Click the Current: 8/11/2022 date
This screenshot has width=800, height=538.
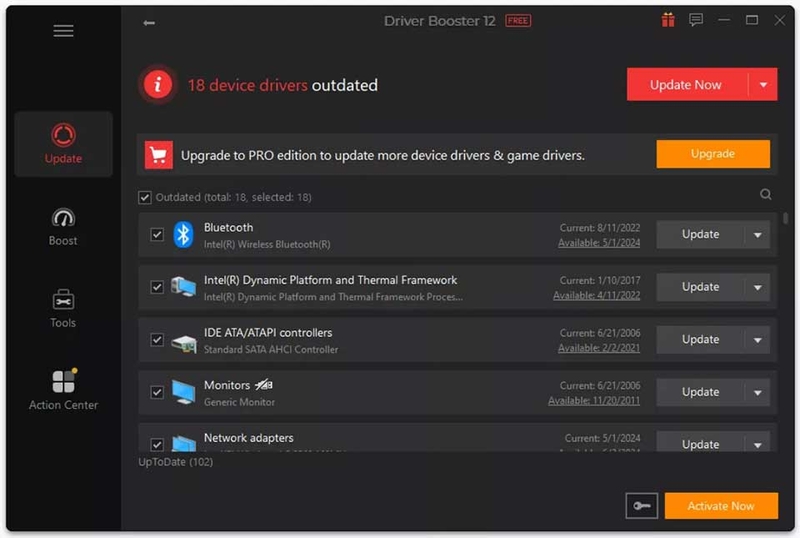pos(599,228)
